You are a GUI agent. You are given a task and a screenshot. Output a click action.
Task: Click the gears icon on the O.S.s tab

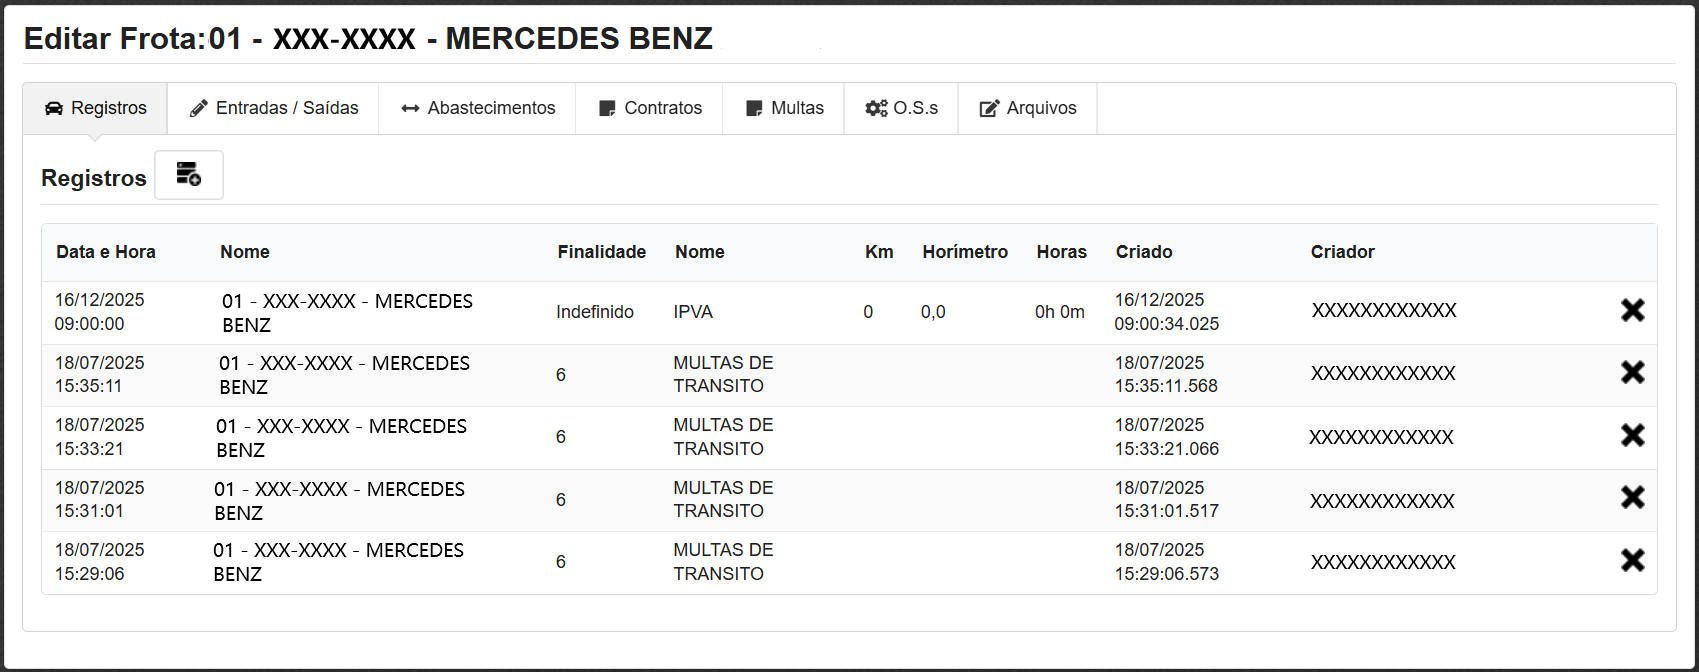coord(877,107)
